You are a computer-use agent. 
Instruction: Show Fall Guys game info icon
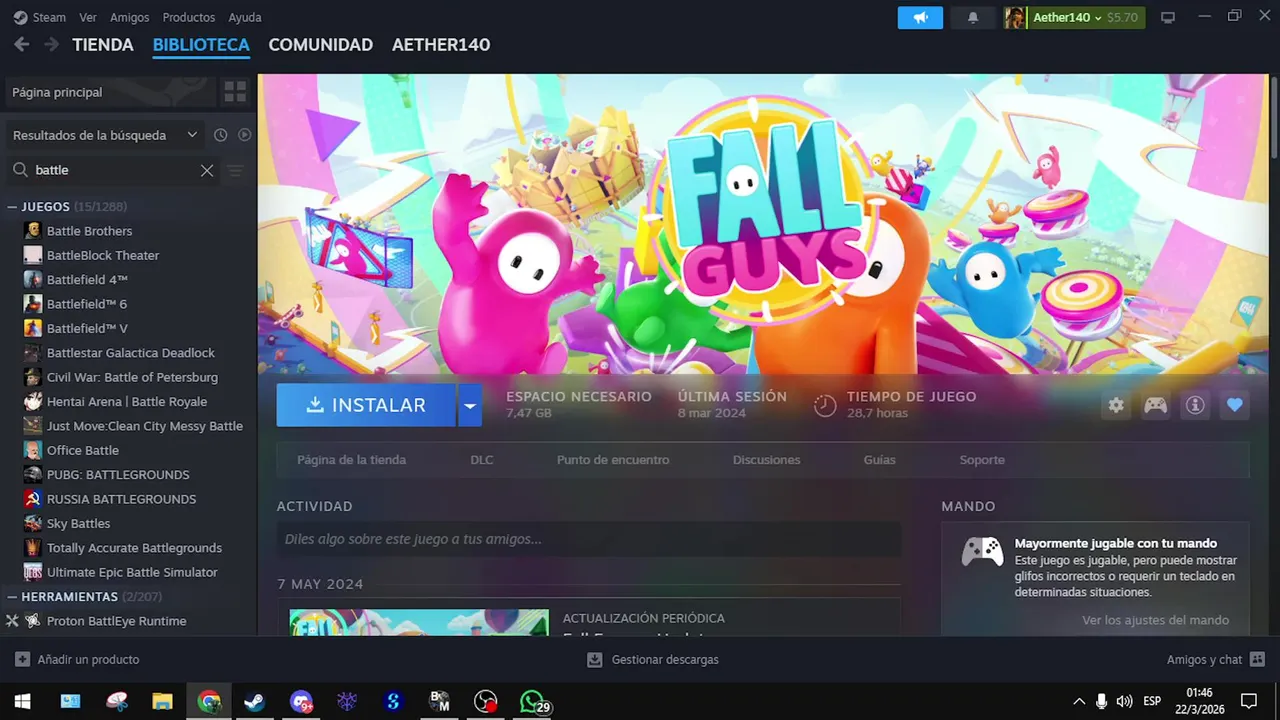click(1195, 405)
